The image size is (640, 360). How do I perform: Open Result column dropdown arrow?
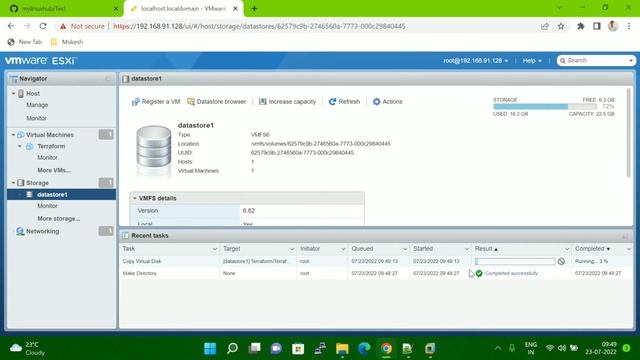pos(567,249)
